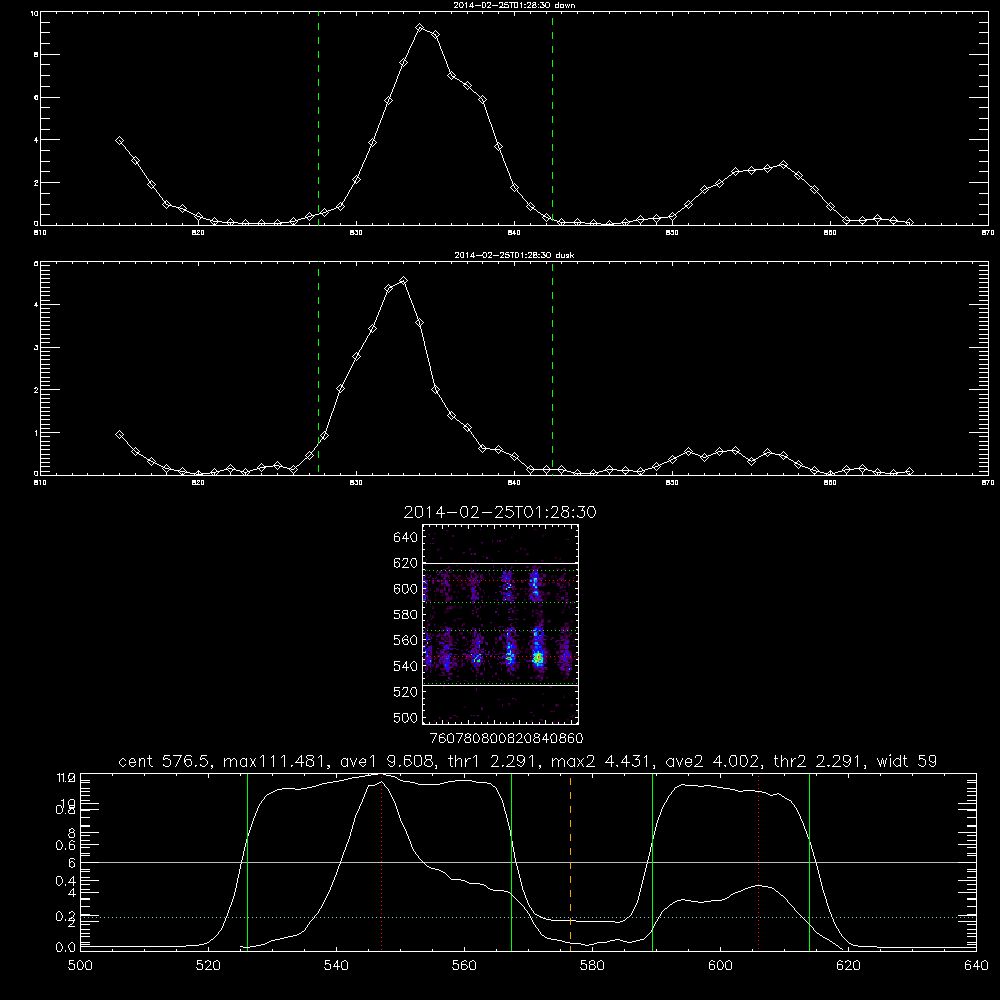Click the 'ave1 9.608' value in stats line
Viewport: 1000px width, 1000px height.
click(x=386, y=761)
